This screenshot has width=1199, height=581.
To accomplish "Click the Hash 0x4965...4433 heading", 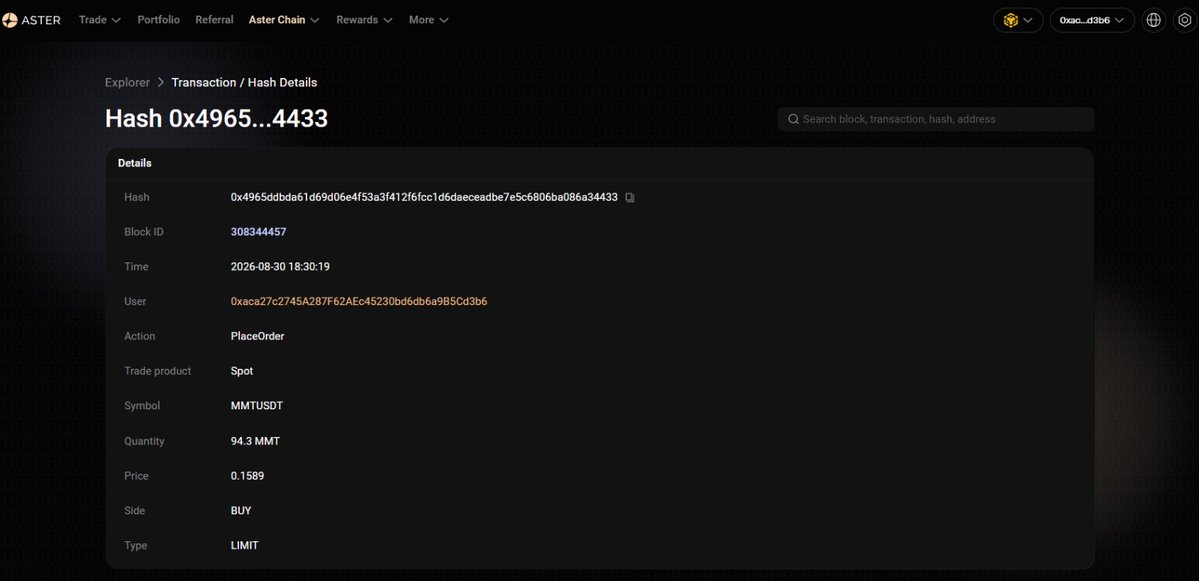I will 216,118.
